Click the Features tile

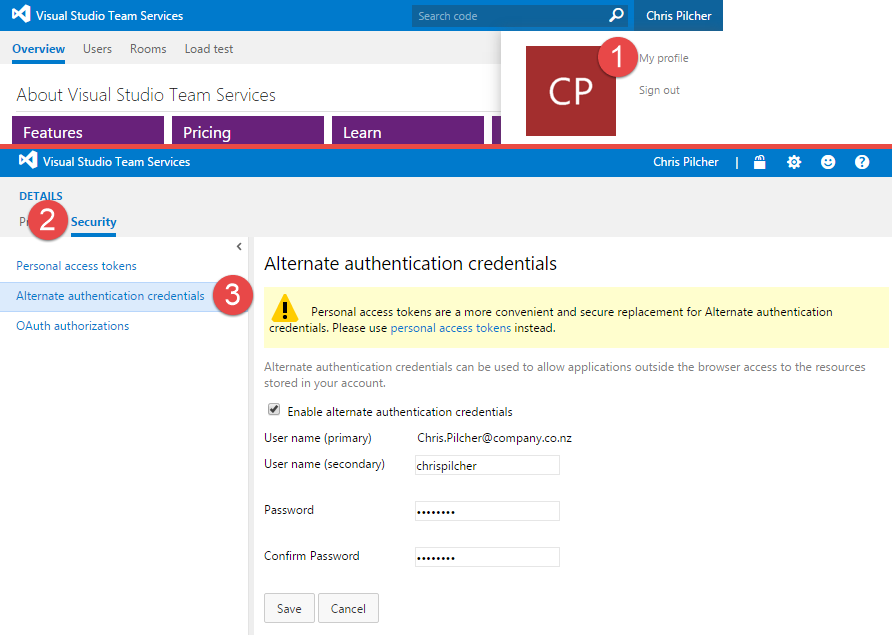point(88,130)
